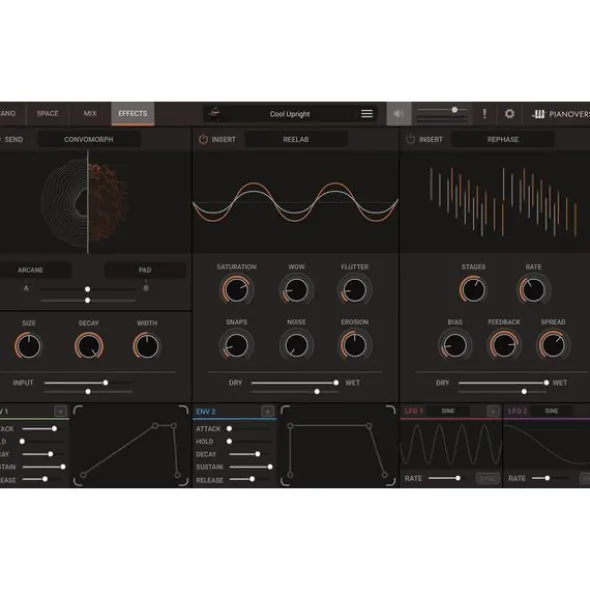
Task: Switch to the SPACE tab
Action: tap(48, 113)
